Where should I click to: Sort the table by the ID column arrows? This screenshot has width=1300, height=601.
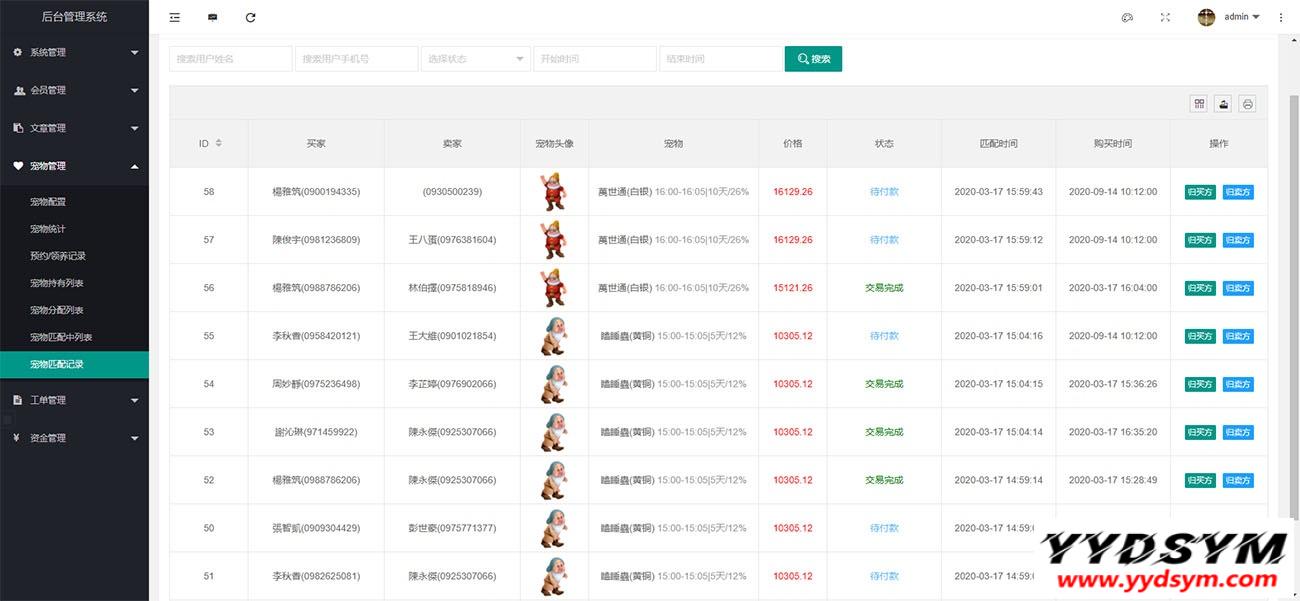pos(218,143)
